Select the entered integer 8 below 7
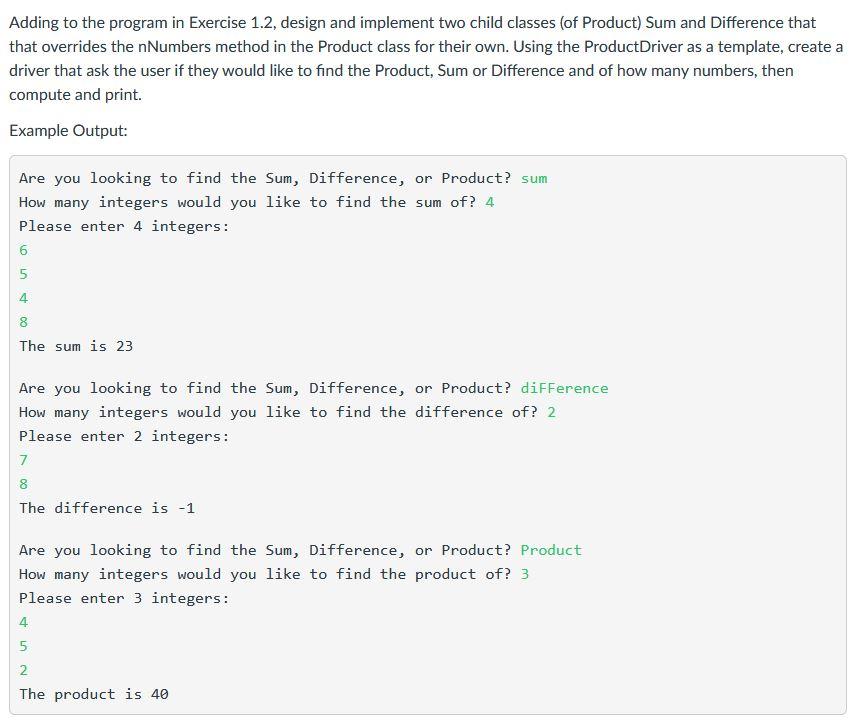Screen dimensions: 864x722 [x=22, y=484]
